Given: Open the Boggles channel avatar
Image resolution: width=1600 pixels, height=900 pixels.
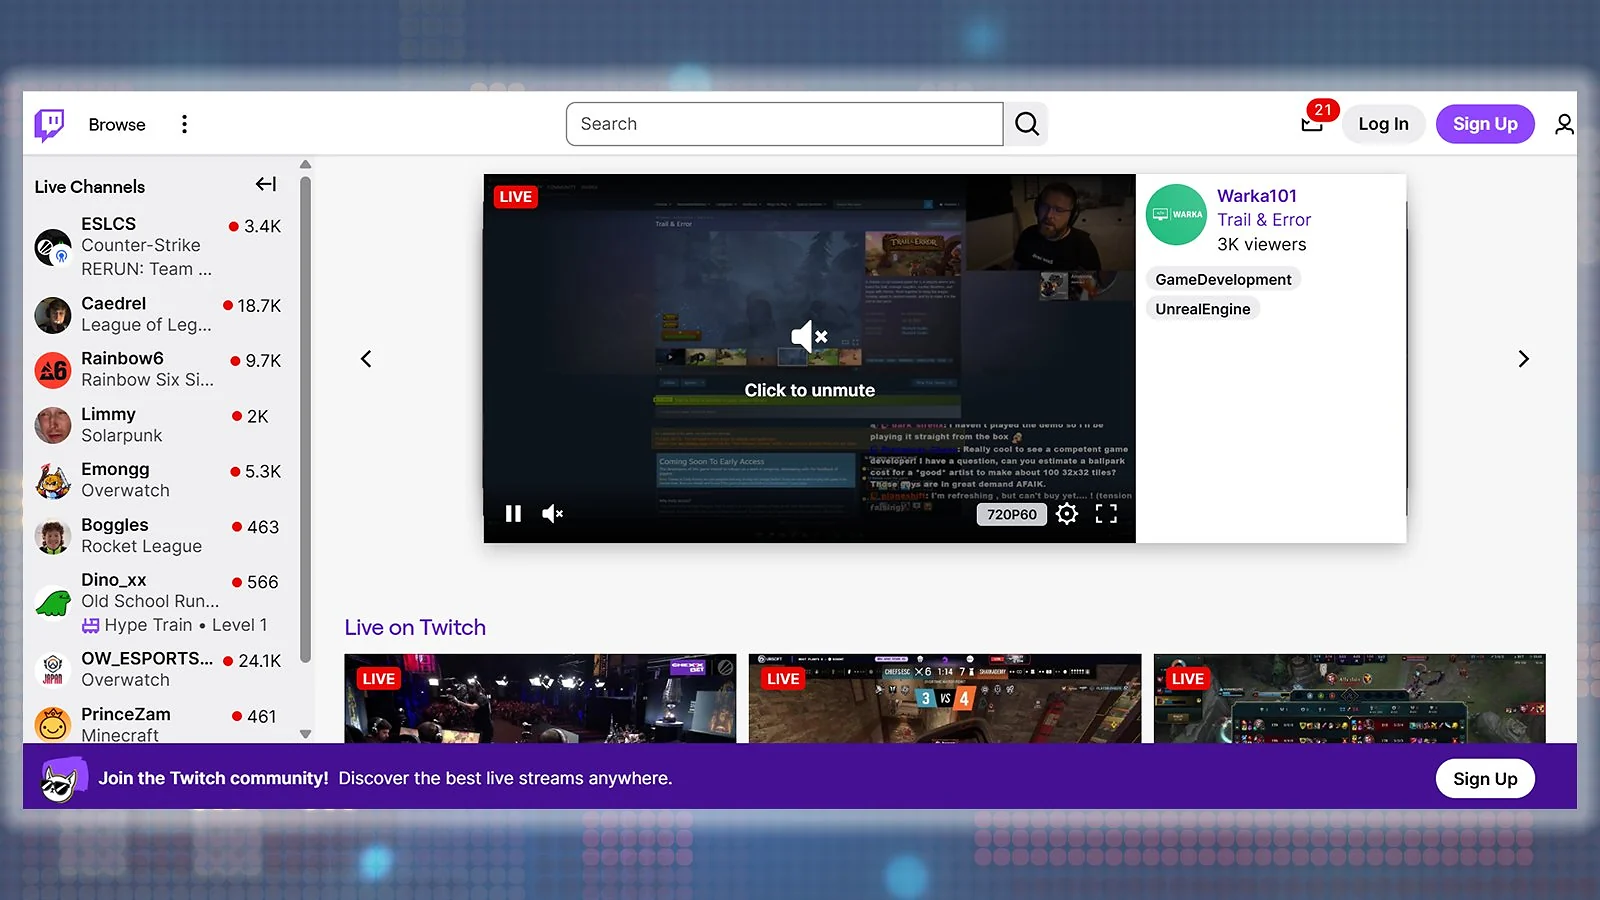Looking at the screenshot, I should click(53, 536).
